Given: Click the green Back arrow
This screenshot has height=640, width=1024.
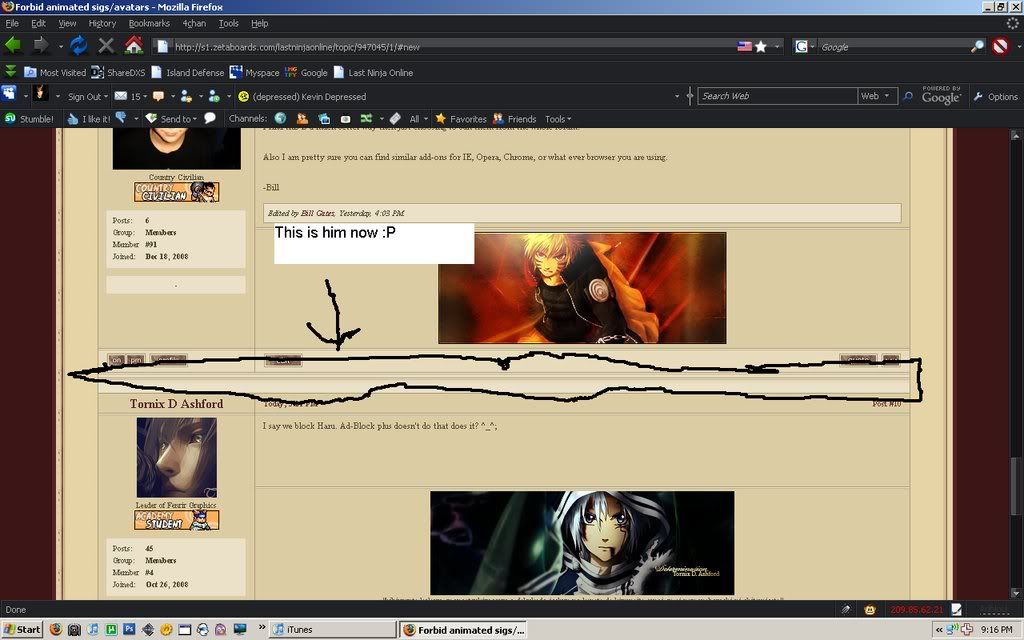Looking at the screenshot, I should pyautogui.click(x=14, y=46).
